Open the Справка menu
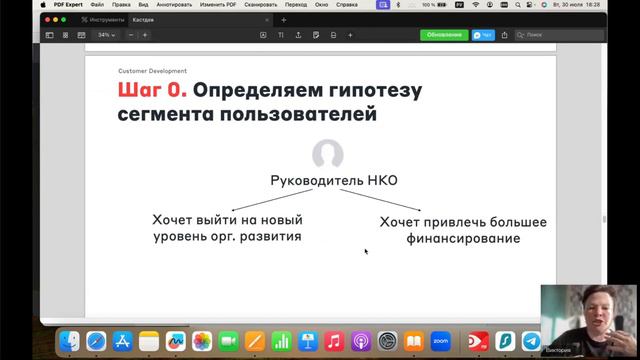This screenshot has height=360, width=640. [x=347, y=4]
